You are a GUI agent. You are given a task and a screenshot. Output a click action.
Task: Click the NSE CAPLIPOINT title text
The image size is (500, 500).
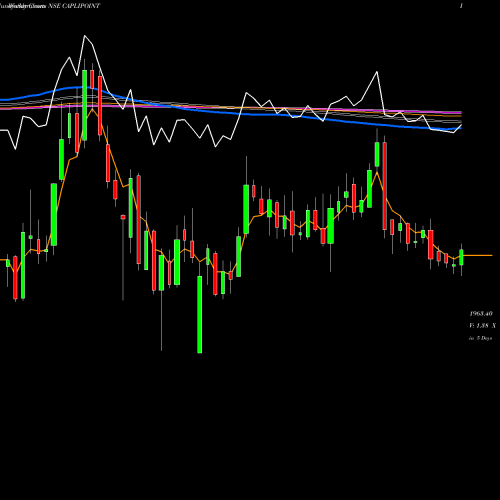click(74, 6)
